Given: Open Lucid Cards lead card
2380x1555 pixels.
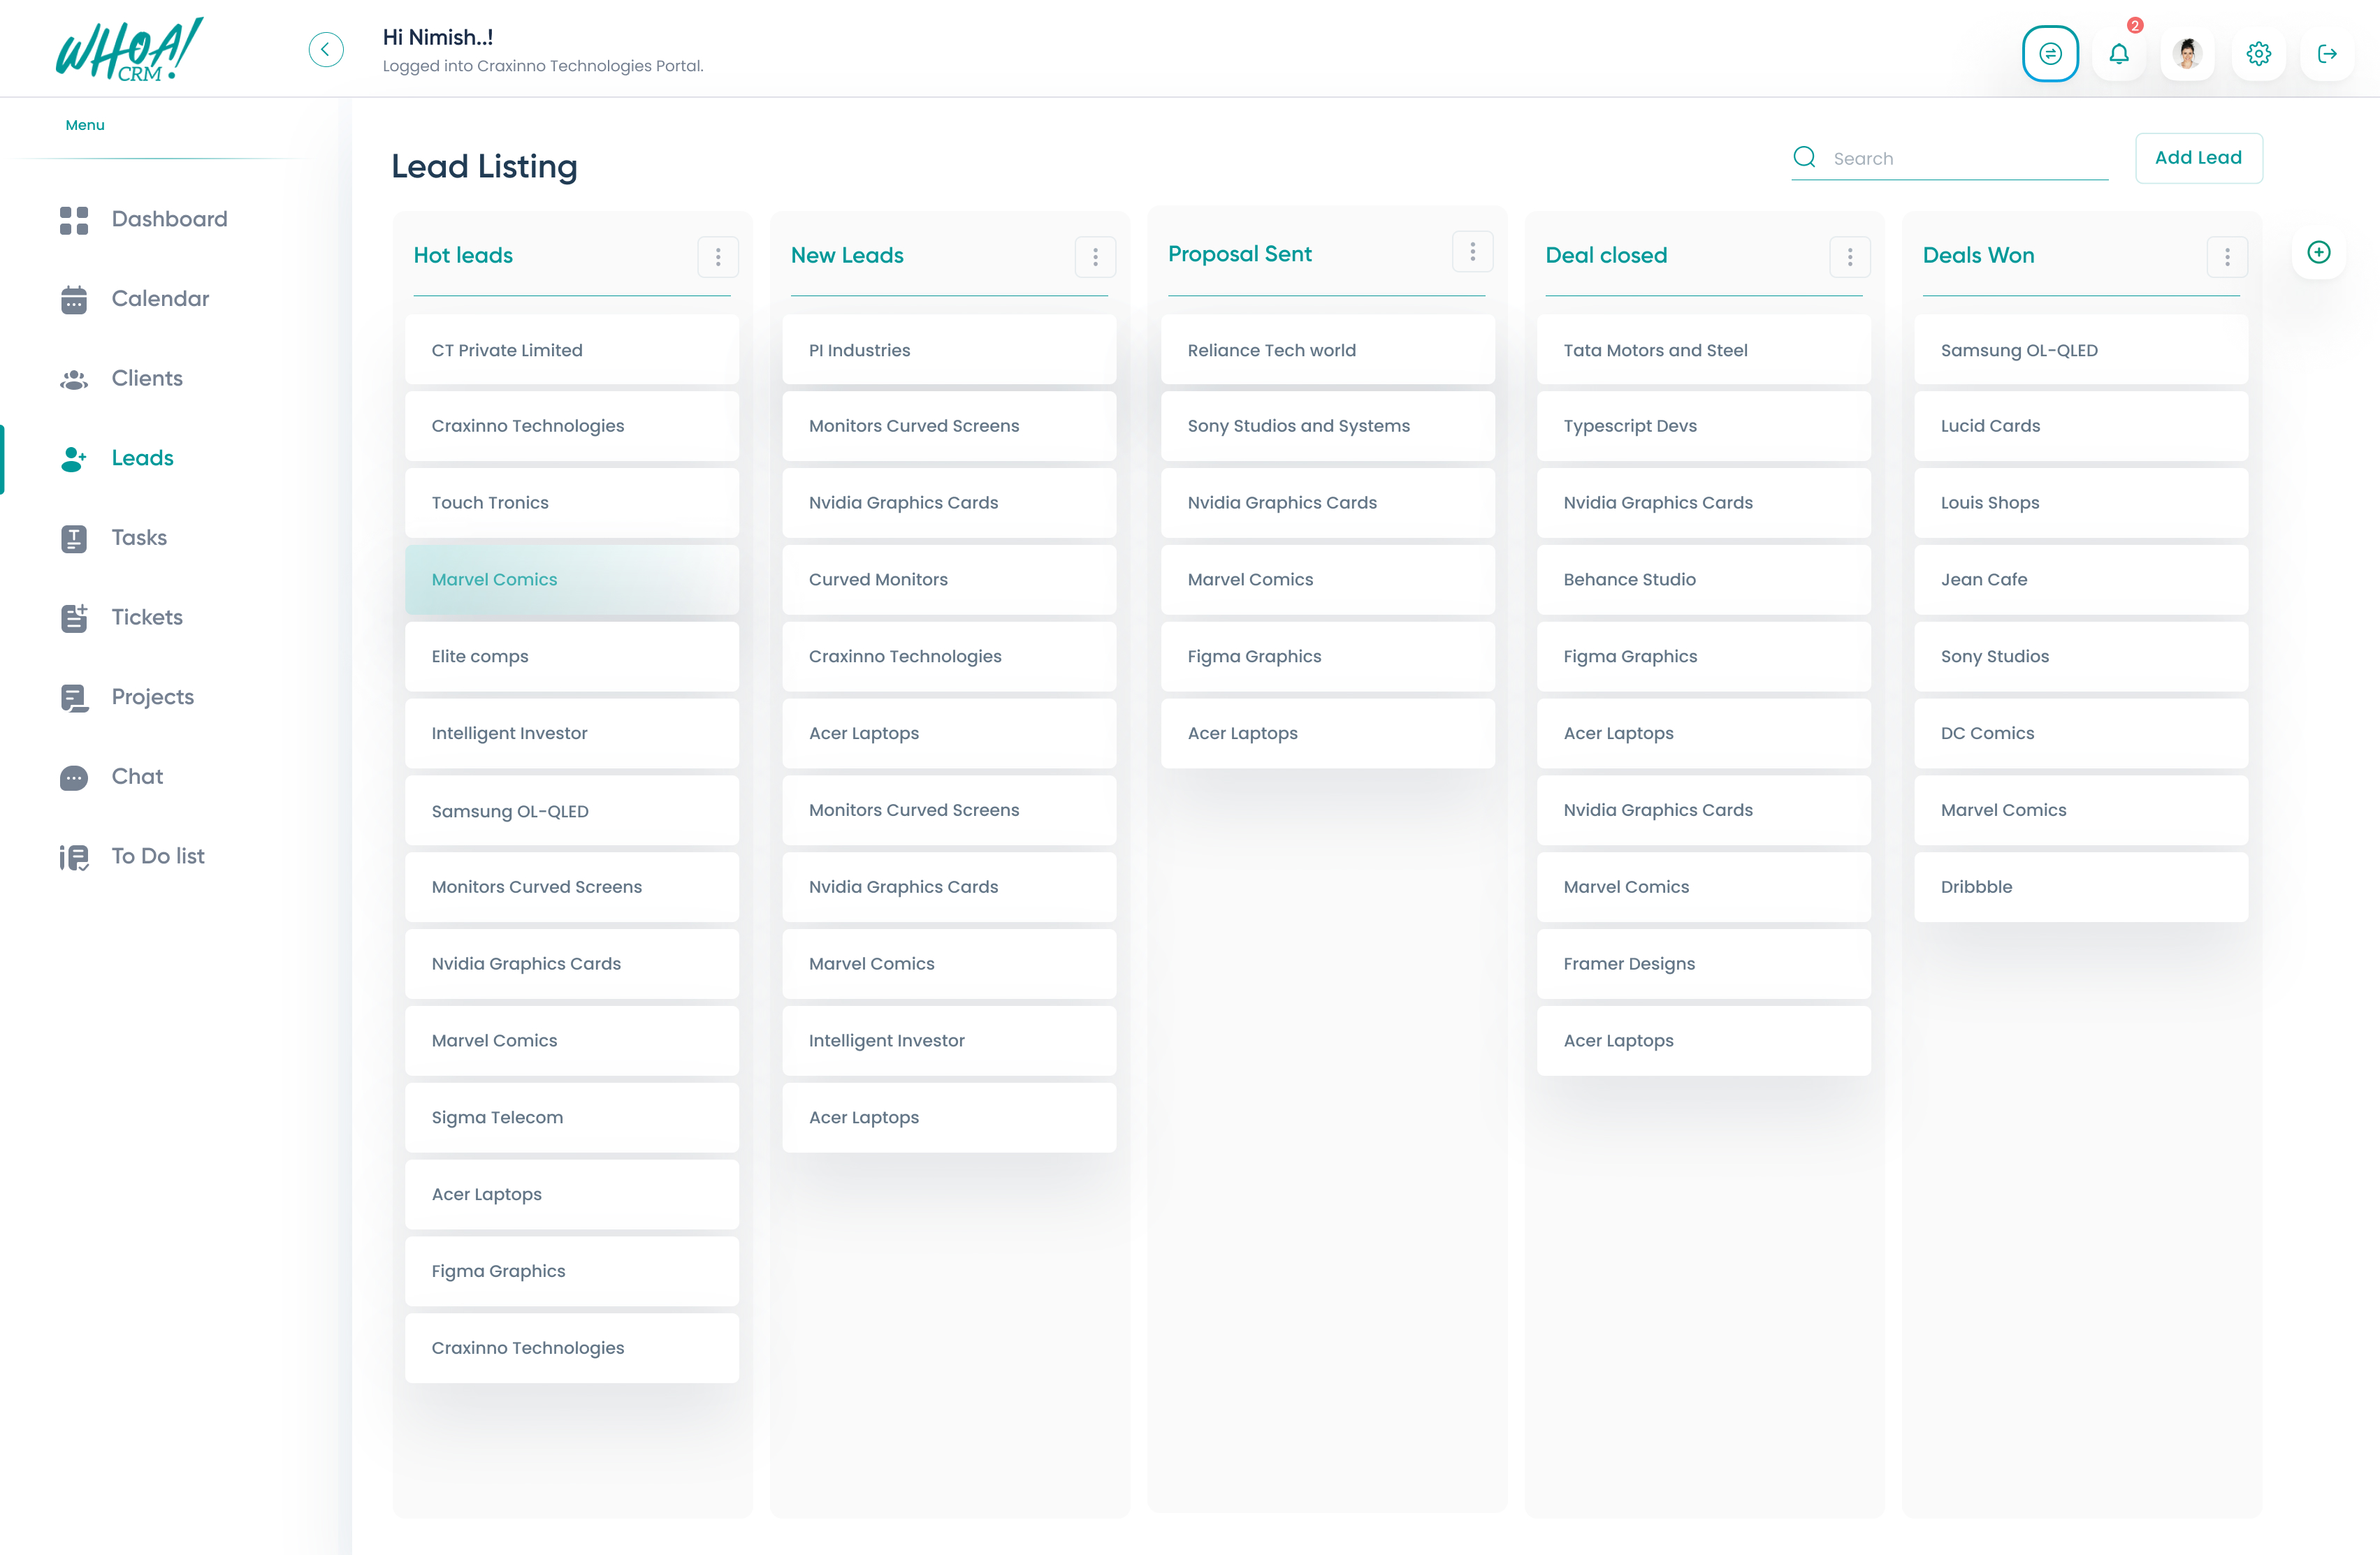Looking at the screenshot, I should pyautogui.click(x=2081, y=426).
